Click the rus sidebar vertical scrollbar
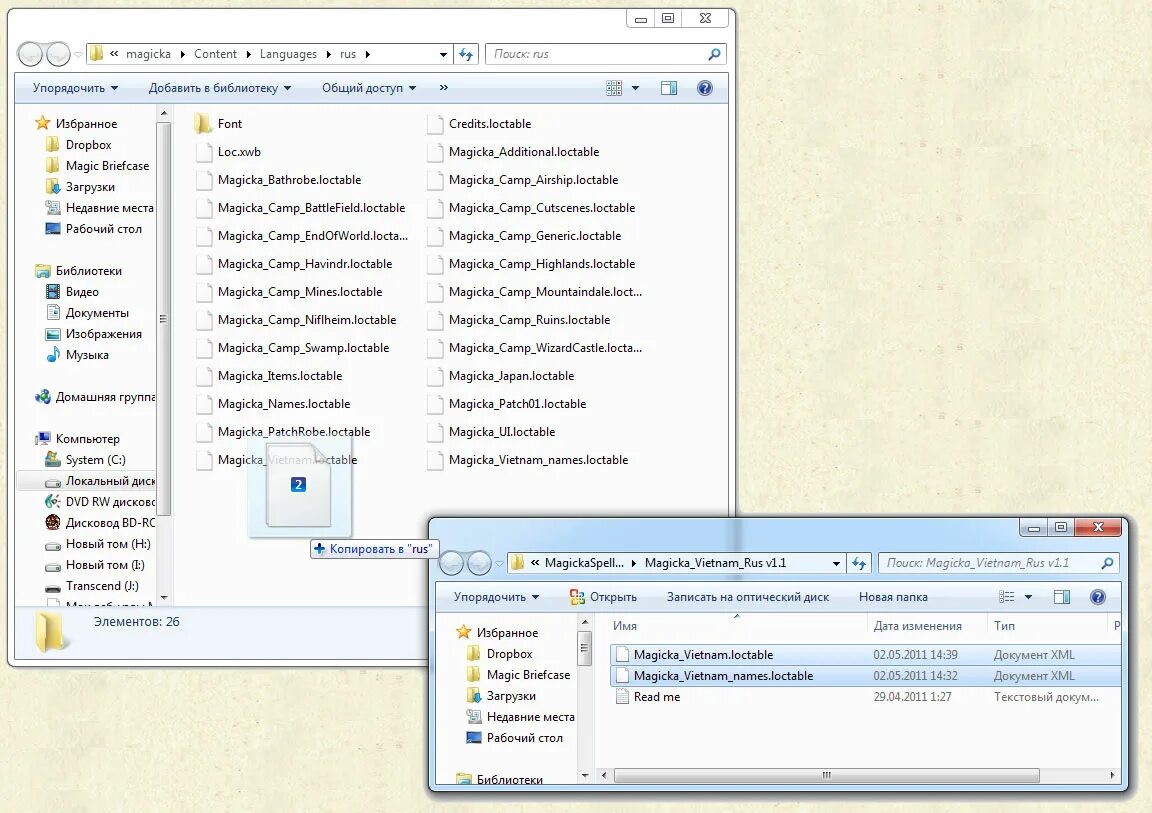1152x813 pixels. tap(164, 318)
